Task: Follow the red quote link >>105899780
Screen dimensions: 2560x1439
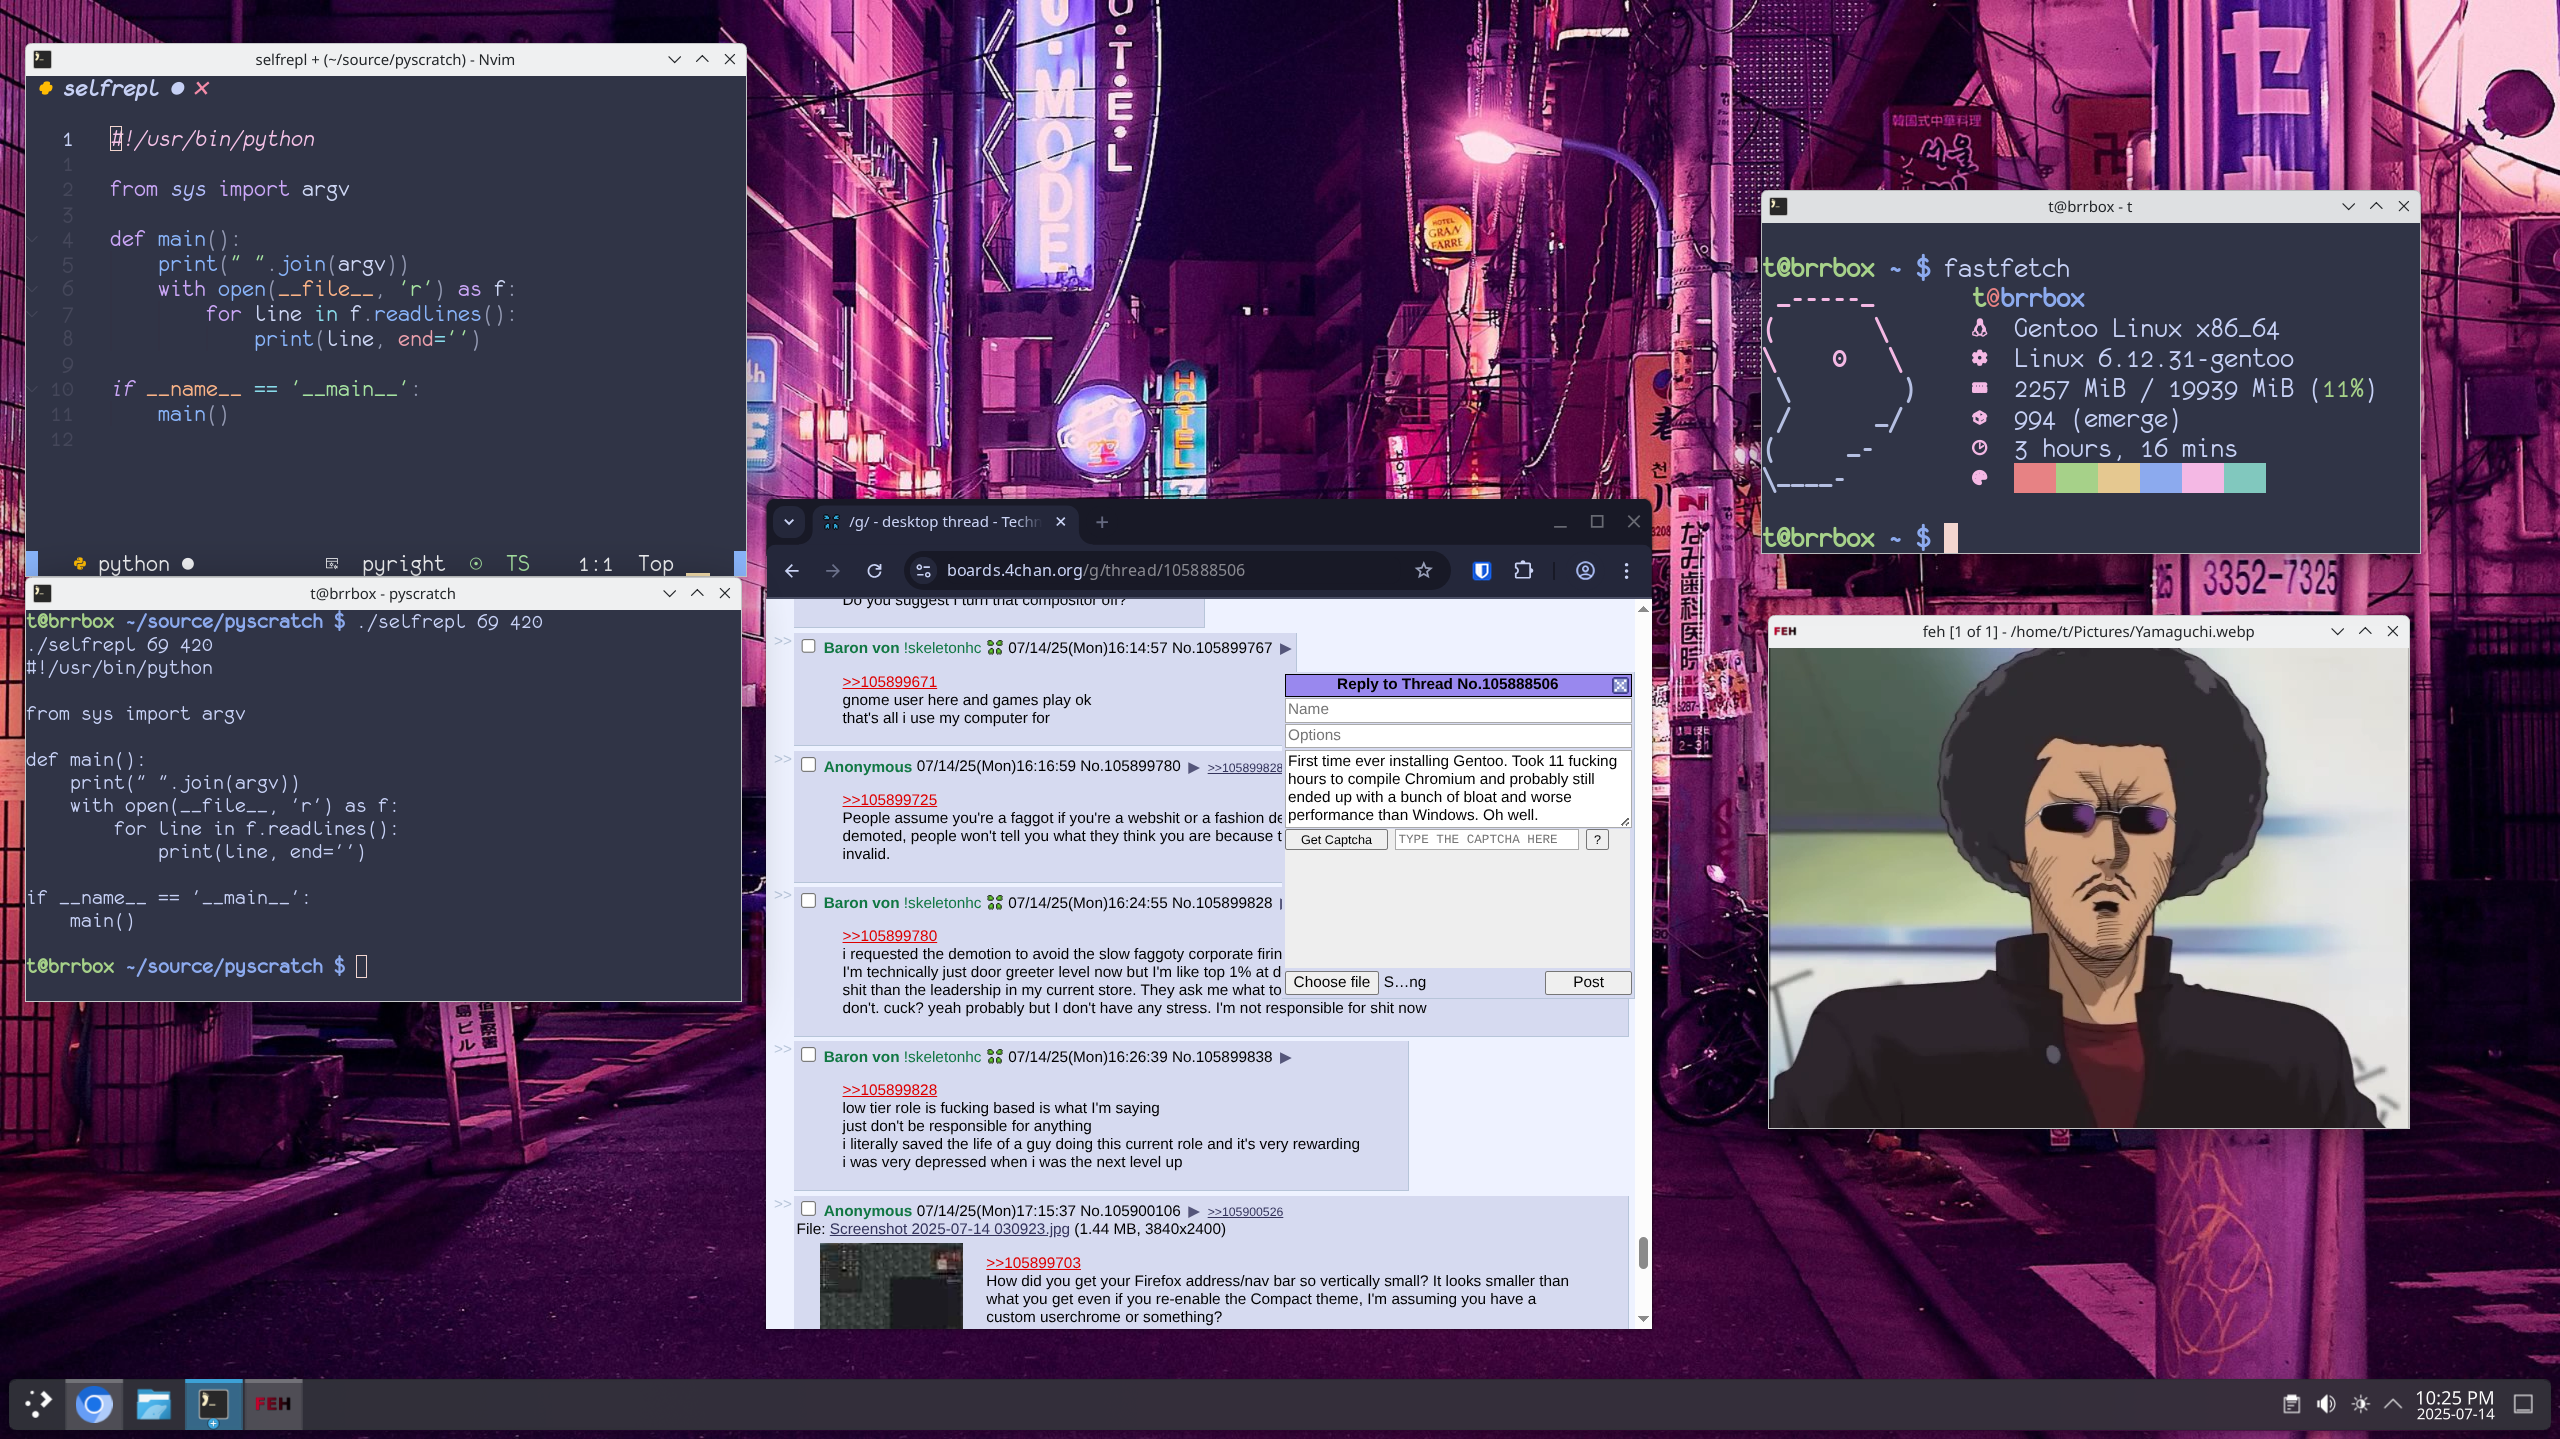Action: pos(889,936)
